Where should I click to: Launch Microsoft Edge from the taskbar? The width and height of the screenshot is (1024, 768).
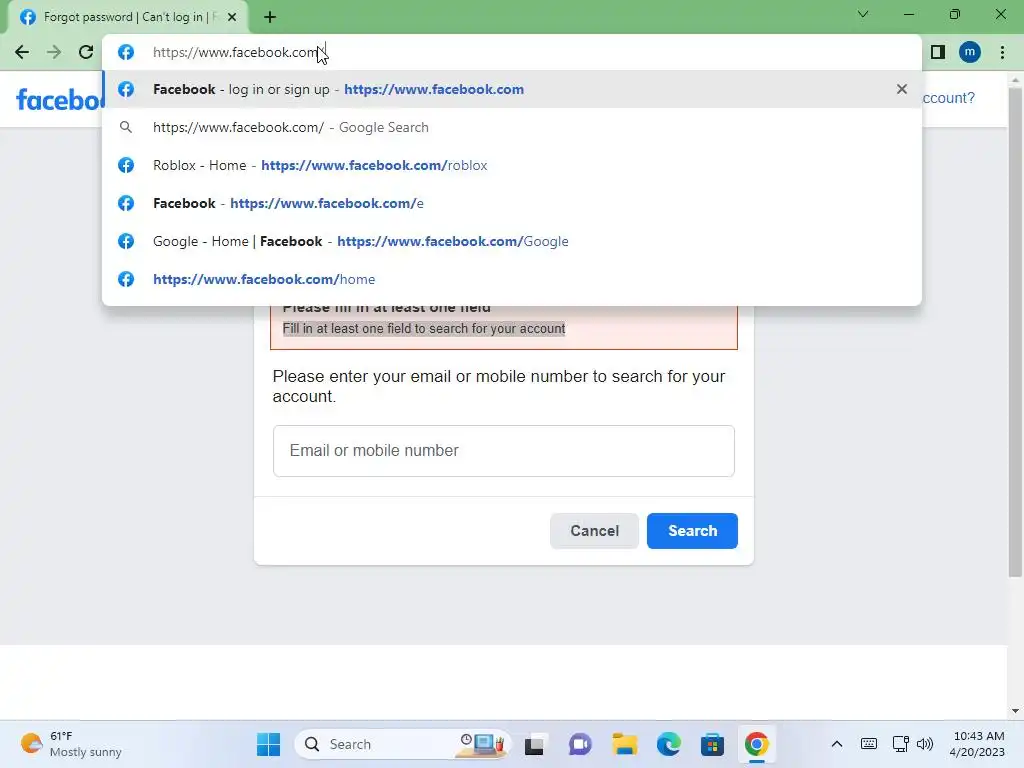(669, 744)
